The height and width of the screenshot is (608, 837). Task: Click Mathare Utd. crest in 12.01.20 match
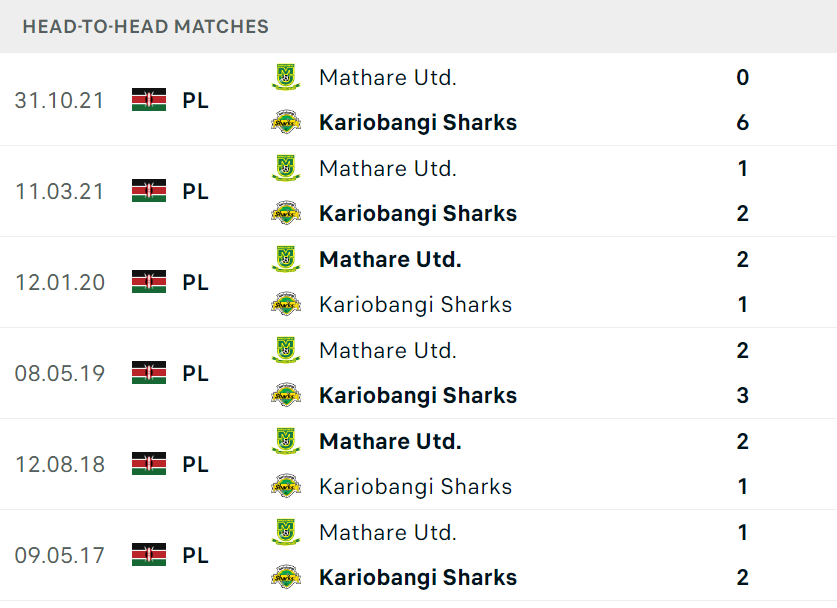pos(286,259)
